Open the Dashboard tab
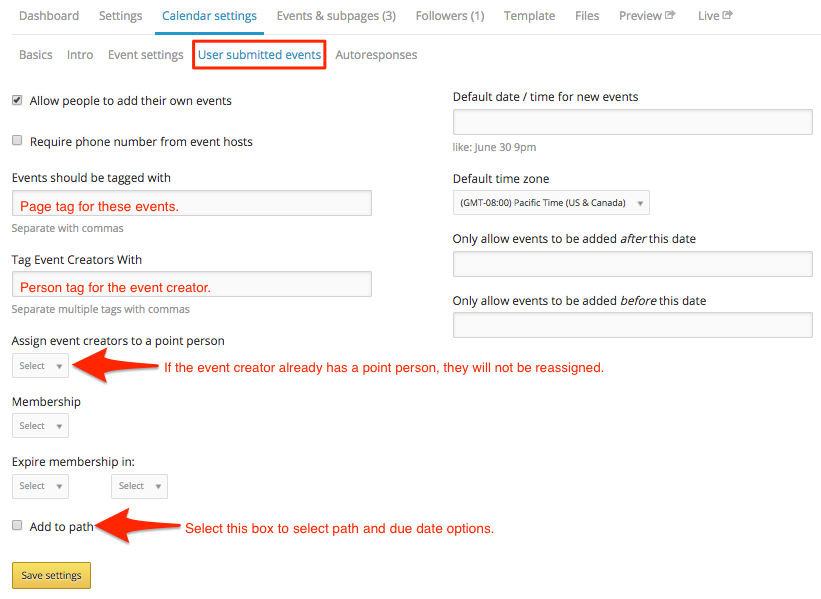Image resolution: width=821 pixels, height=599 pixels. (49, 16)
